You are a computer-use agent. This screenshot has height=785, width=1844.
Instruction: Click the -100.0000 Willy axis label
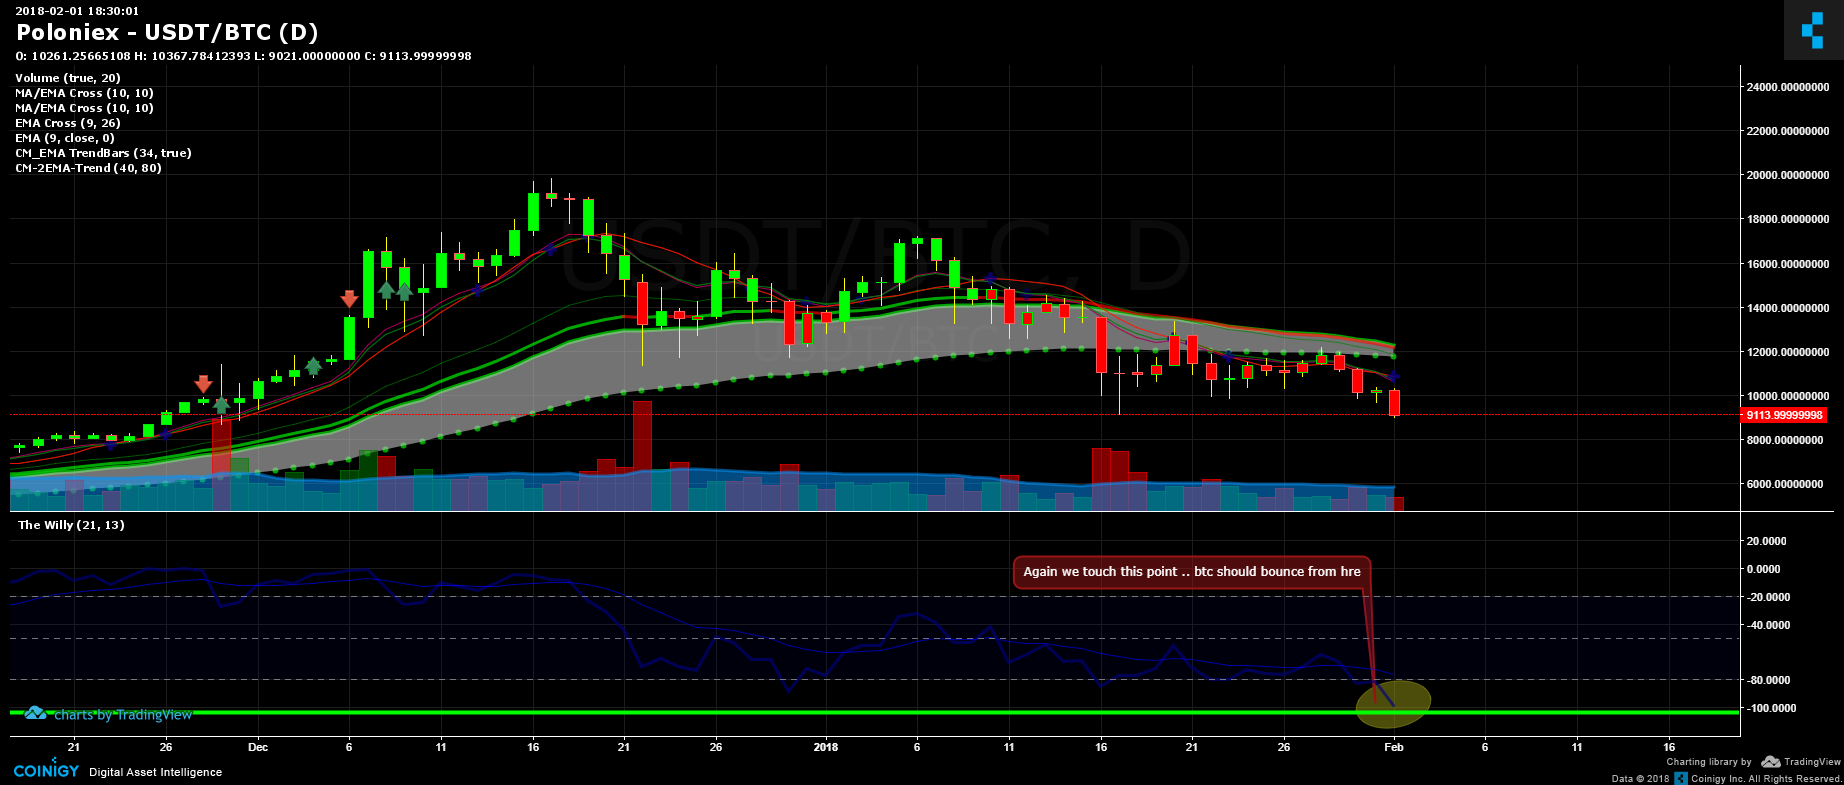coord(1771,708)
